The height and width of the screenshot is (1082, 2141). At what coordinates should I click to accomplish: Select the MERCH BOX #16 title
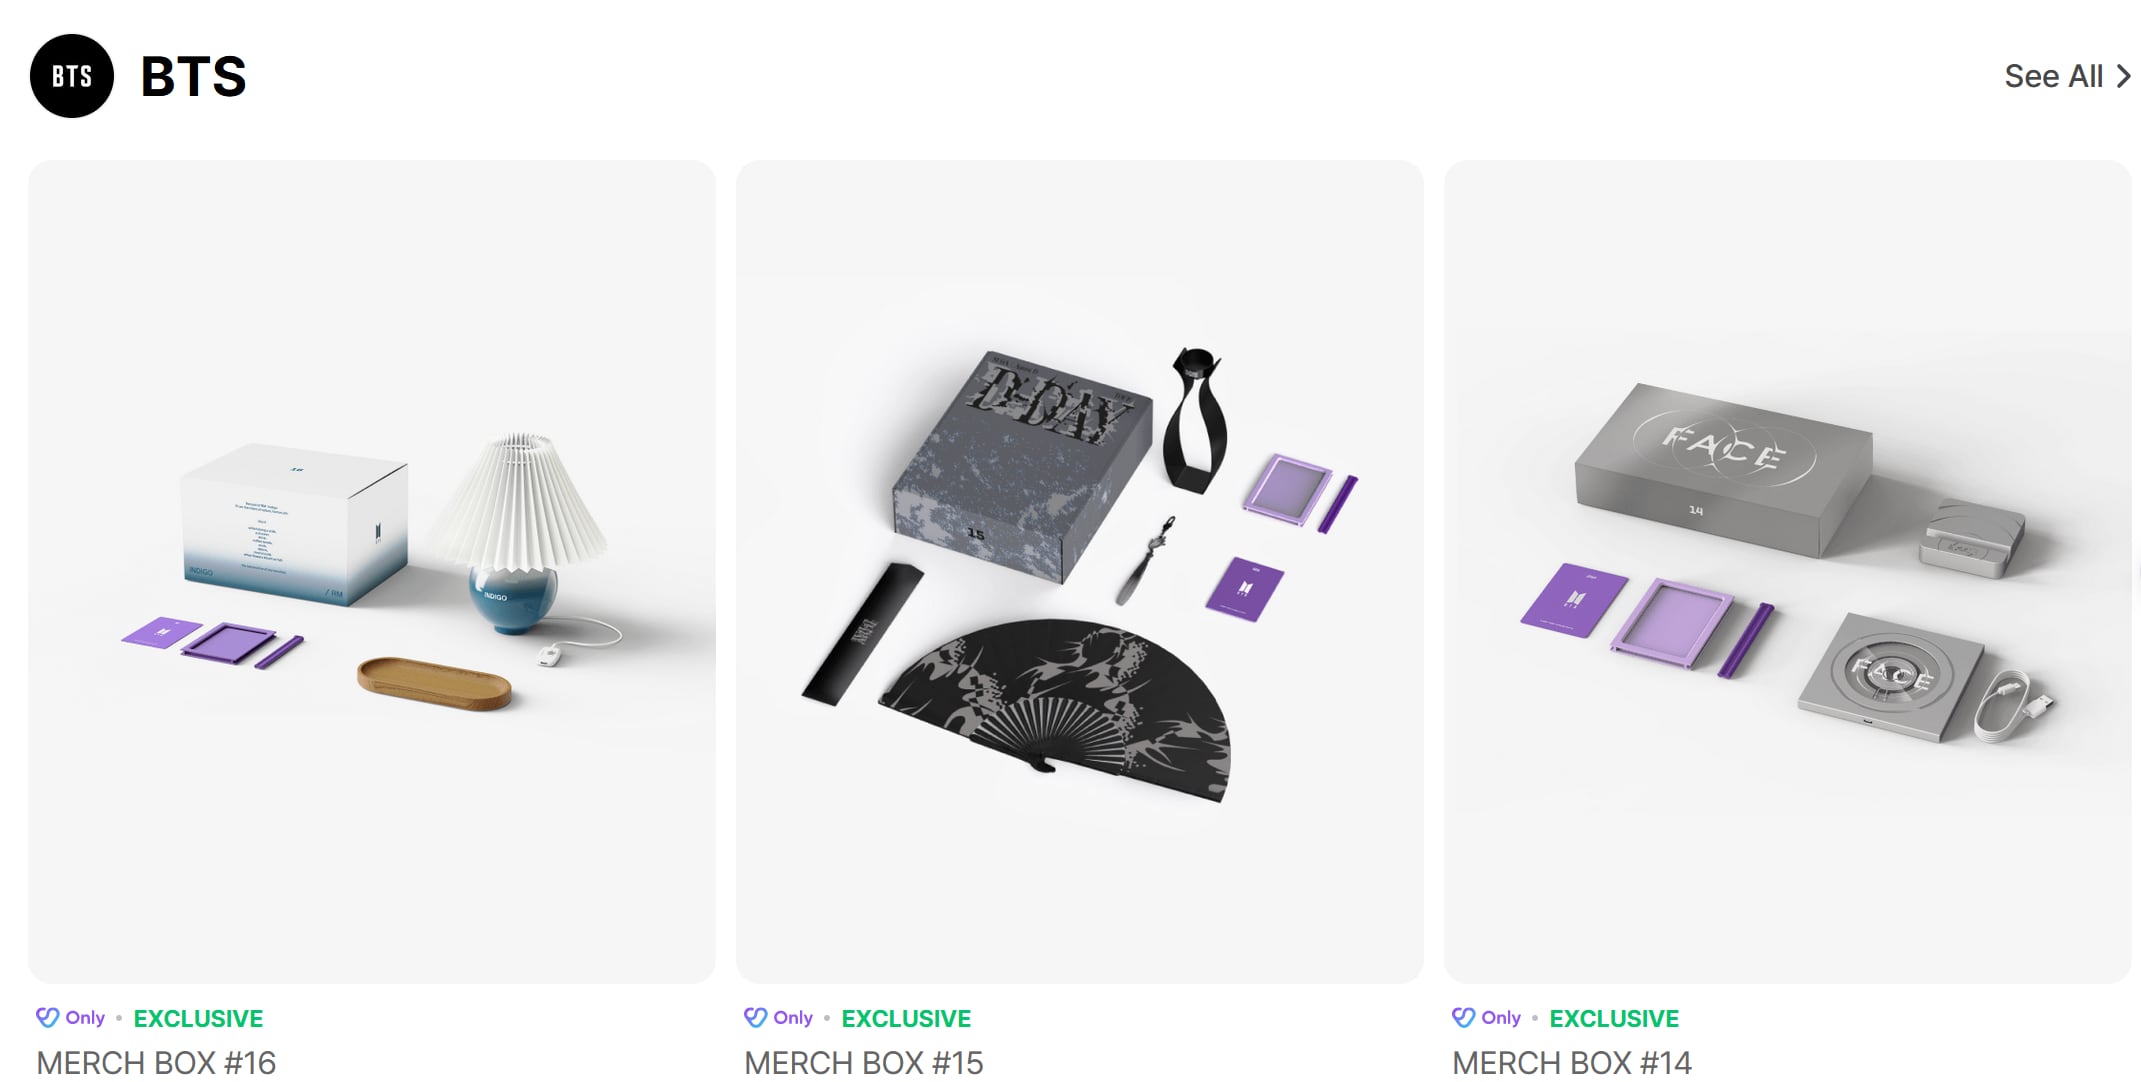156,1062
